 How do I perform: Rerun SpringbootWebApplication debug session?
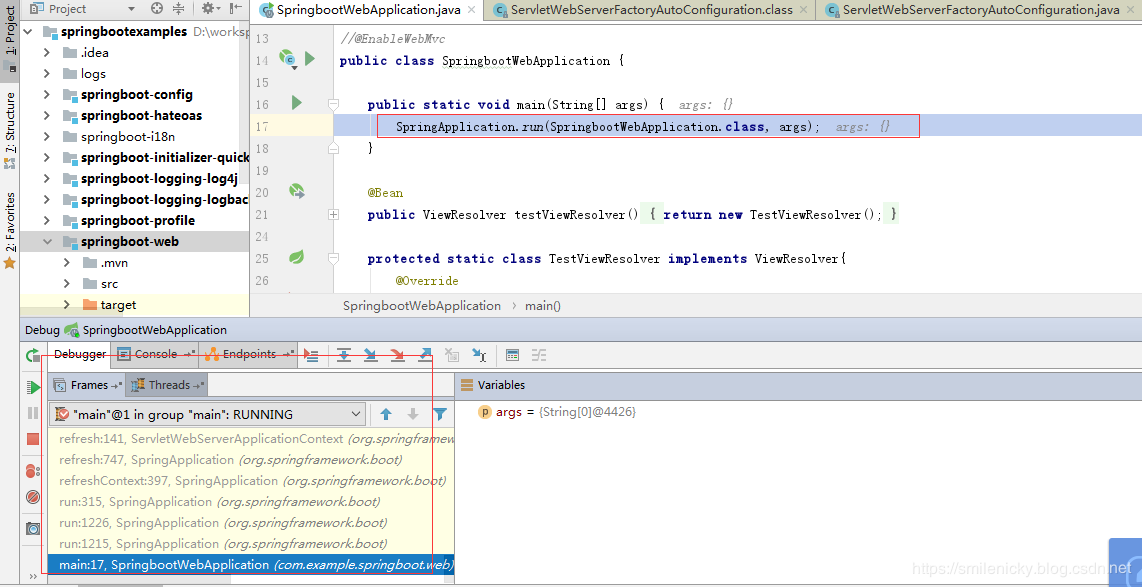32,355
